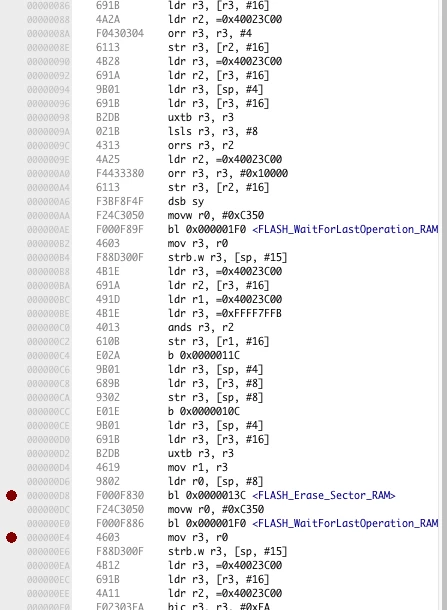Click address 080000AA in the address column
This screenshot has width=447, height=610.
point(48,216)
